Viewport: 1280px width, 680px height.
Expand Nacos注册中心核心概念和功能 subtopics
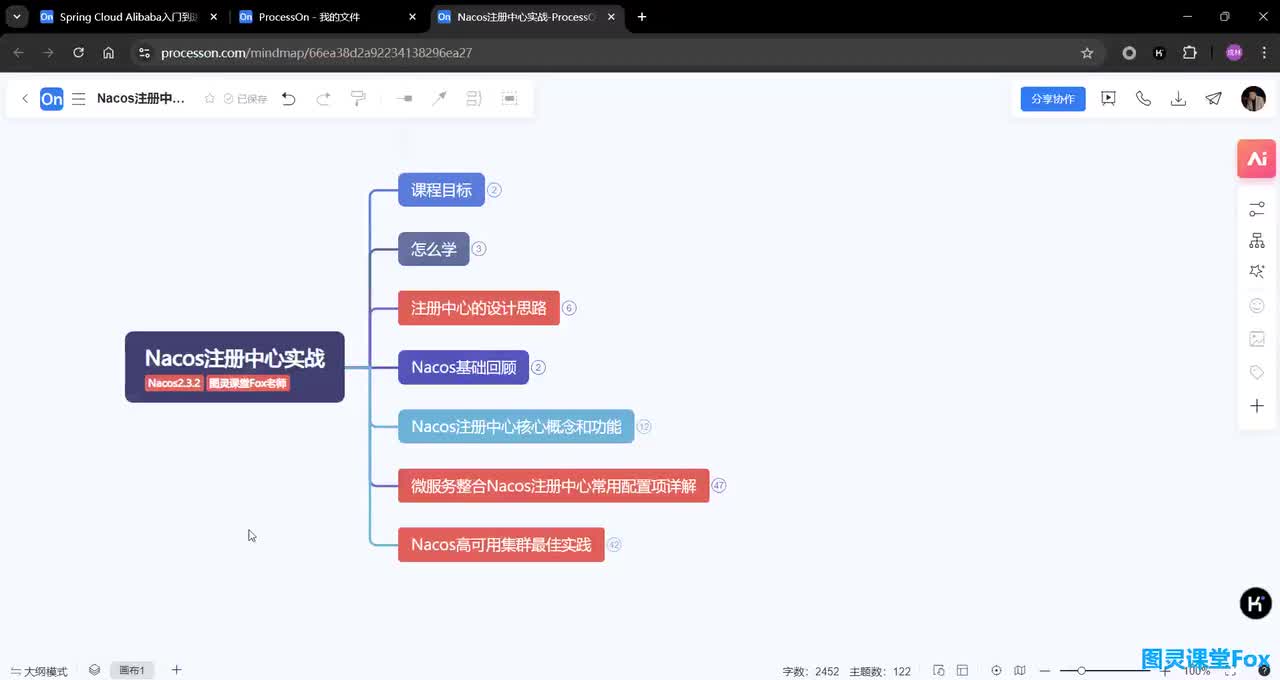(x=644, y=426)
